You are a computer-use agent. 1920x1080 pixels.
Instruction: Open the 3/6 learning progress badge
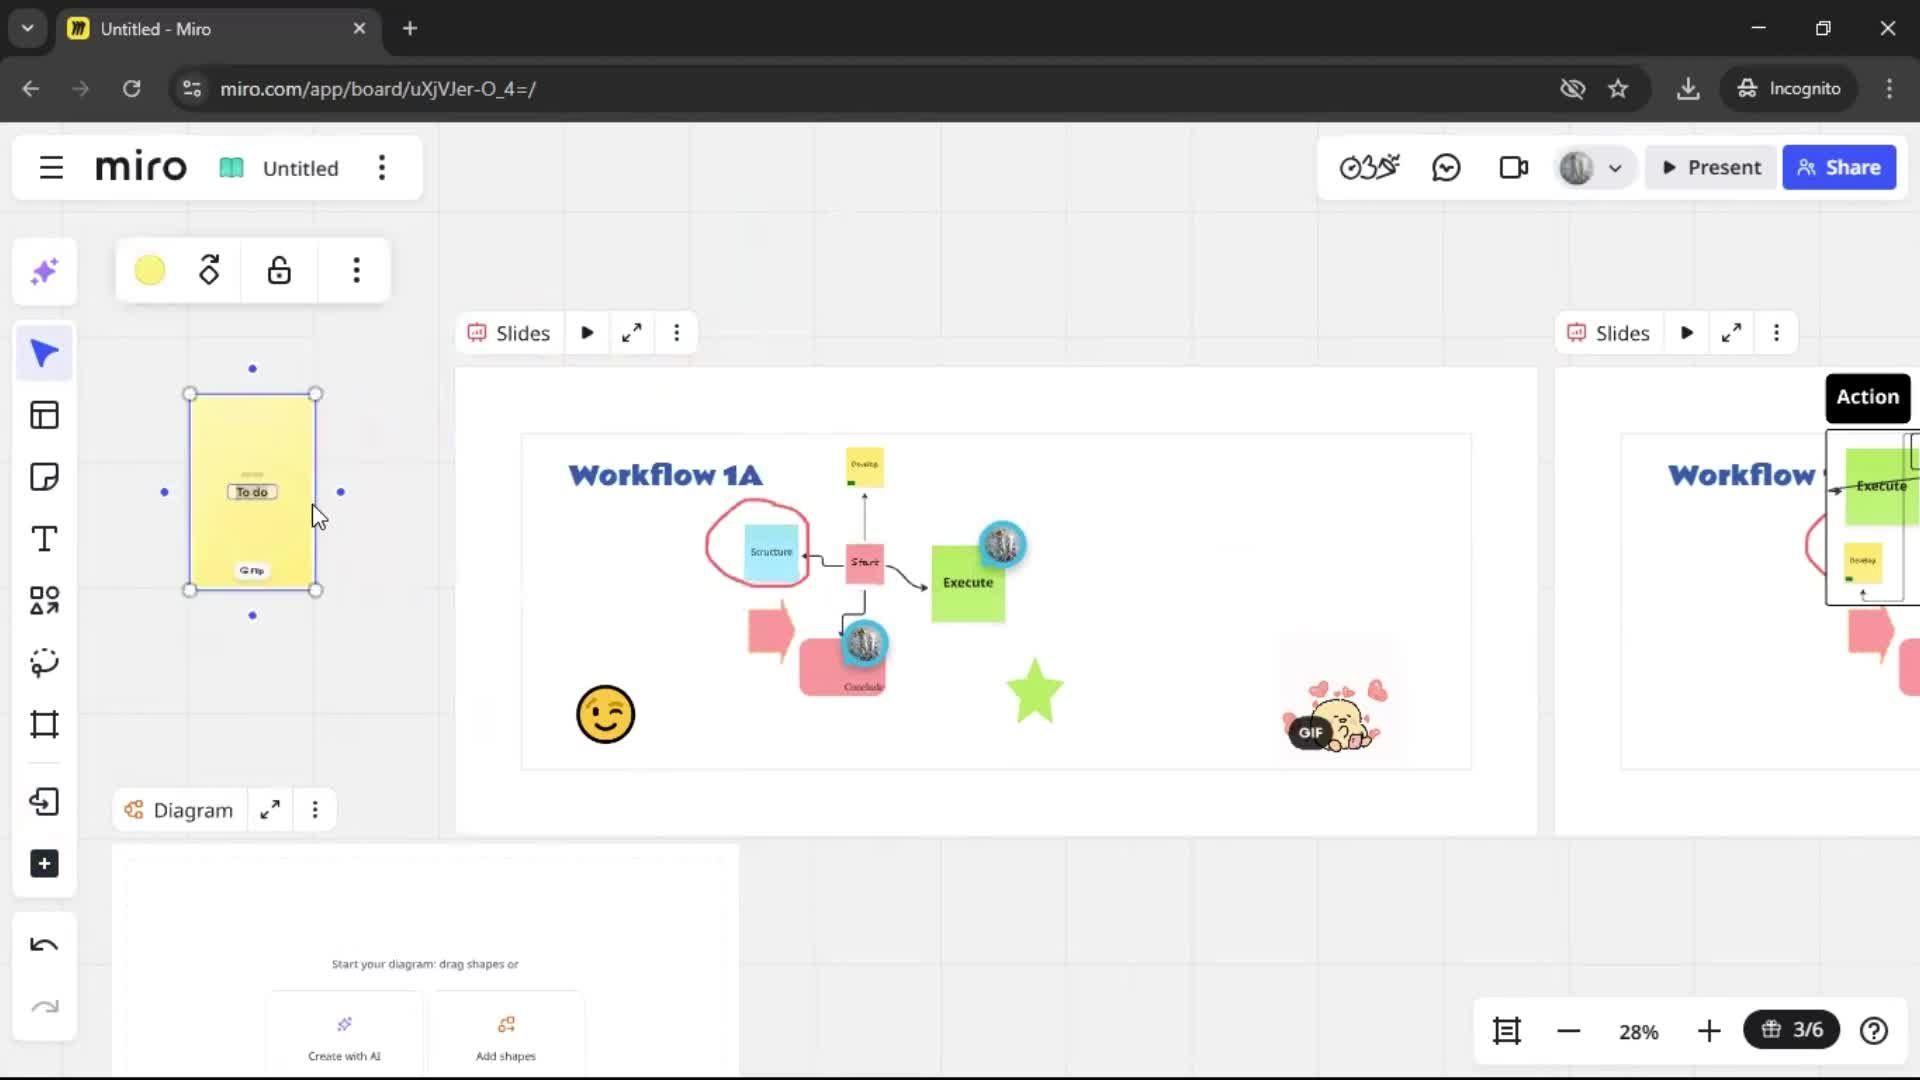coord(1791,1030)
